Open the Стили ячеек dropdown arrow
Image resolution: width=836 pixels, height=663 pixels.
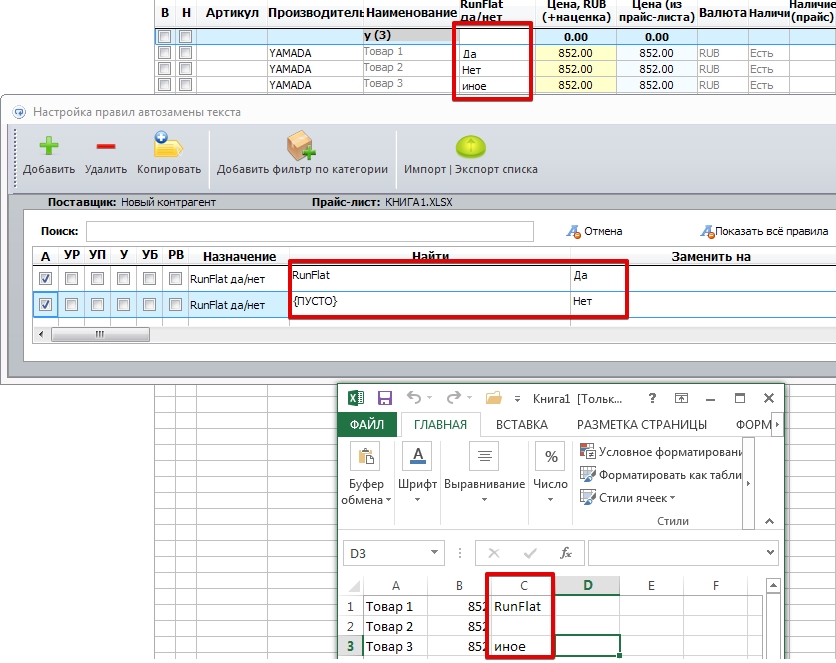pos(672,498)
